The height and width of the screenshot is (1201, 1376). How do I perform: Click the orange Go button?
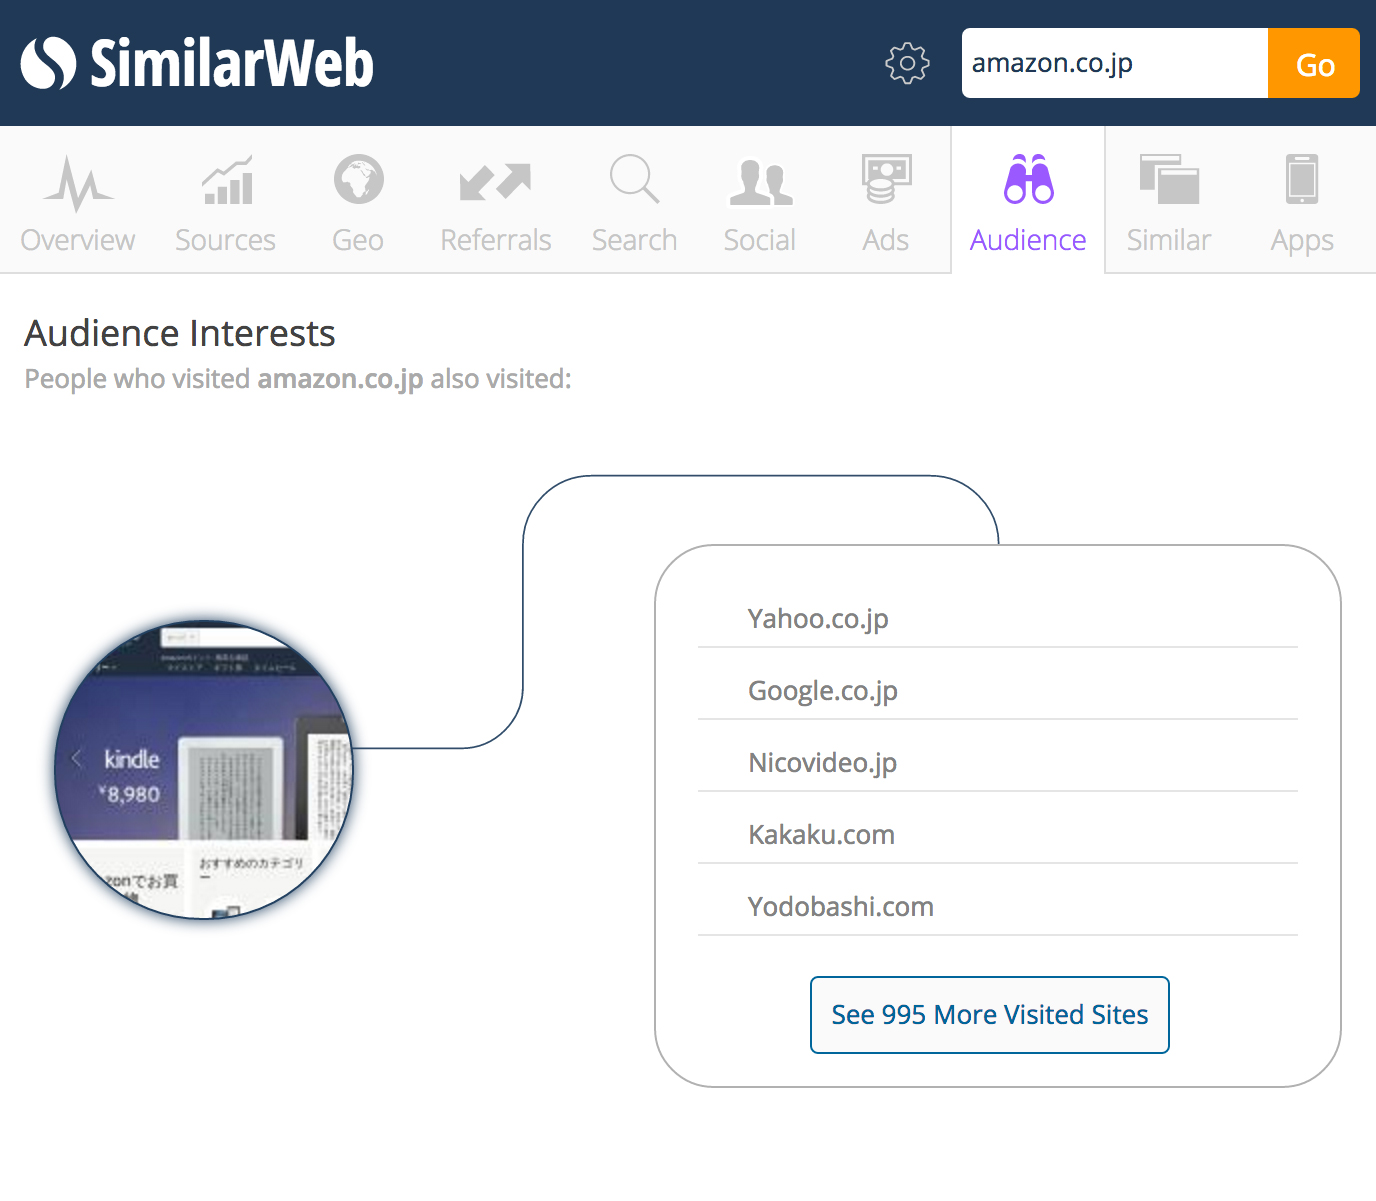pos(1314,63)
